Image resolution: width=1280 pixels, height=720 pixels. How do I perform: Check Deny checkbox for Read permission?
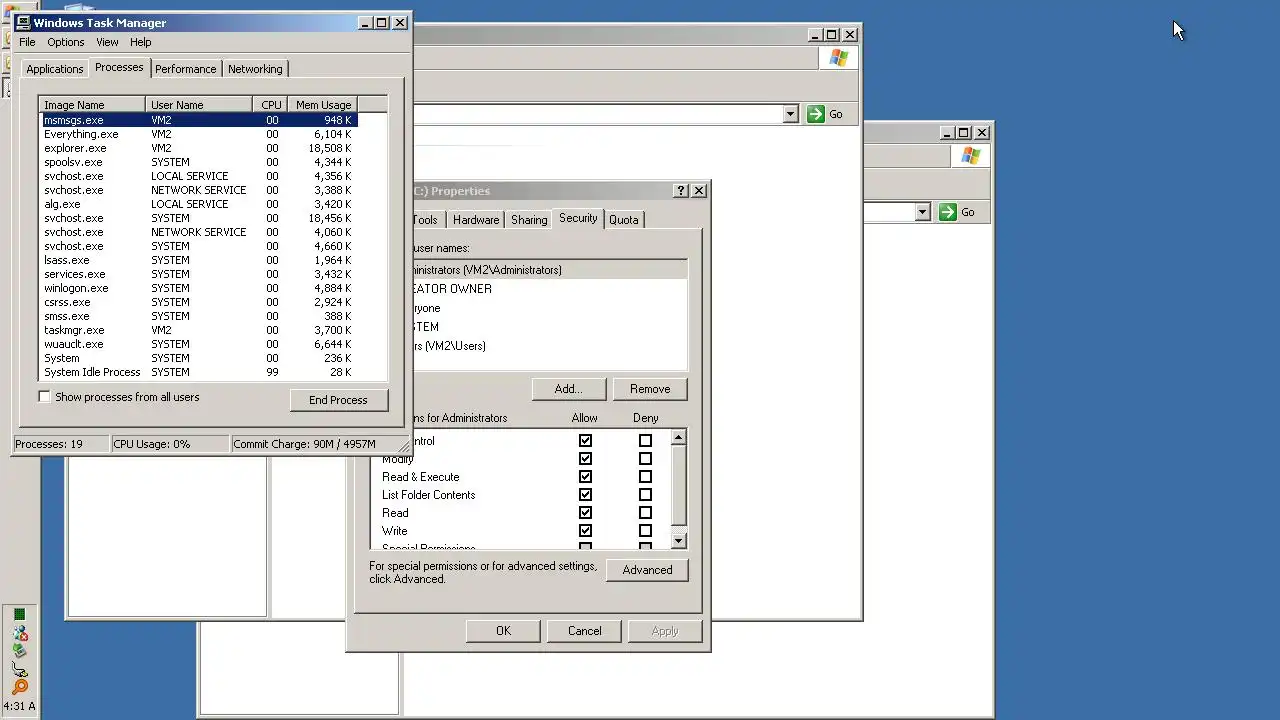645,513
